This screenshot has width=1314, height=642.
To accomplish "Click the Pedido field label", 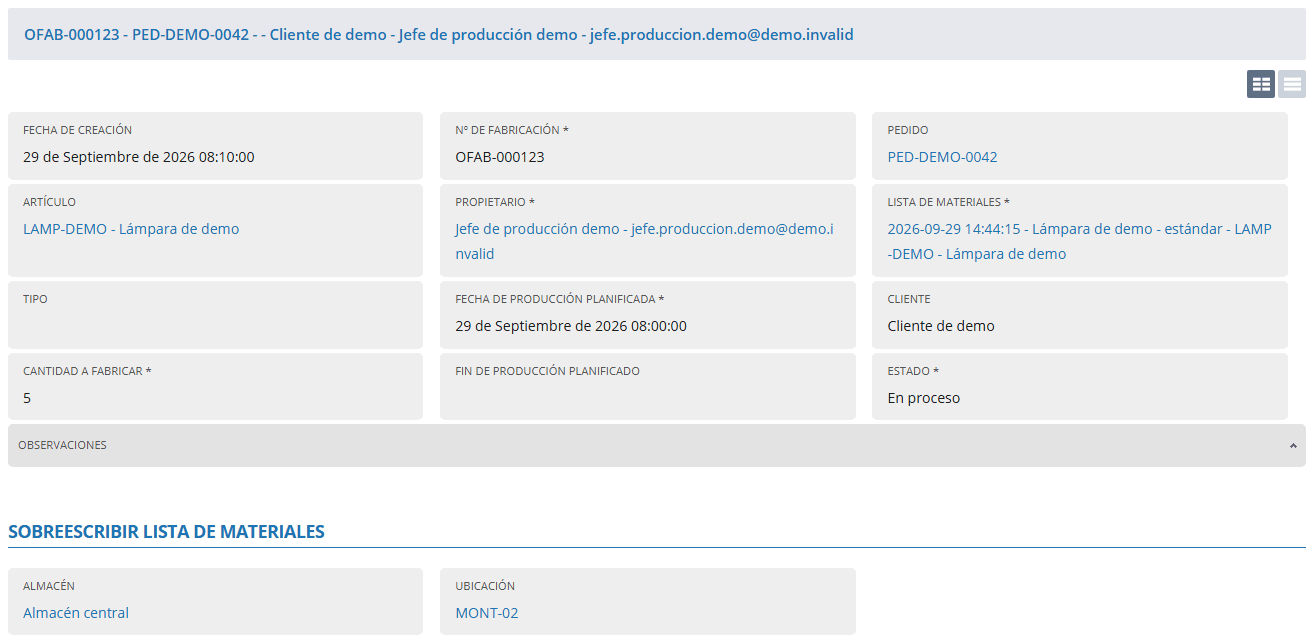I will tap(908, 130).
